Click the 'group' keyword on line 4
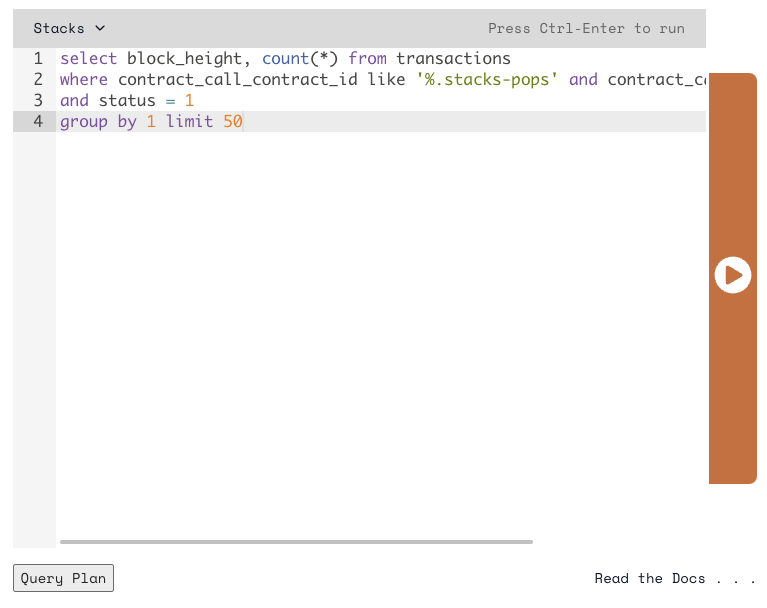Image resolution: width=767 pixels, height=608 pixels. pyautogui.click(x=84, y=121)
